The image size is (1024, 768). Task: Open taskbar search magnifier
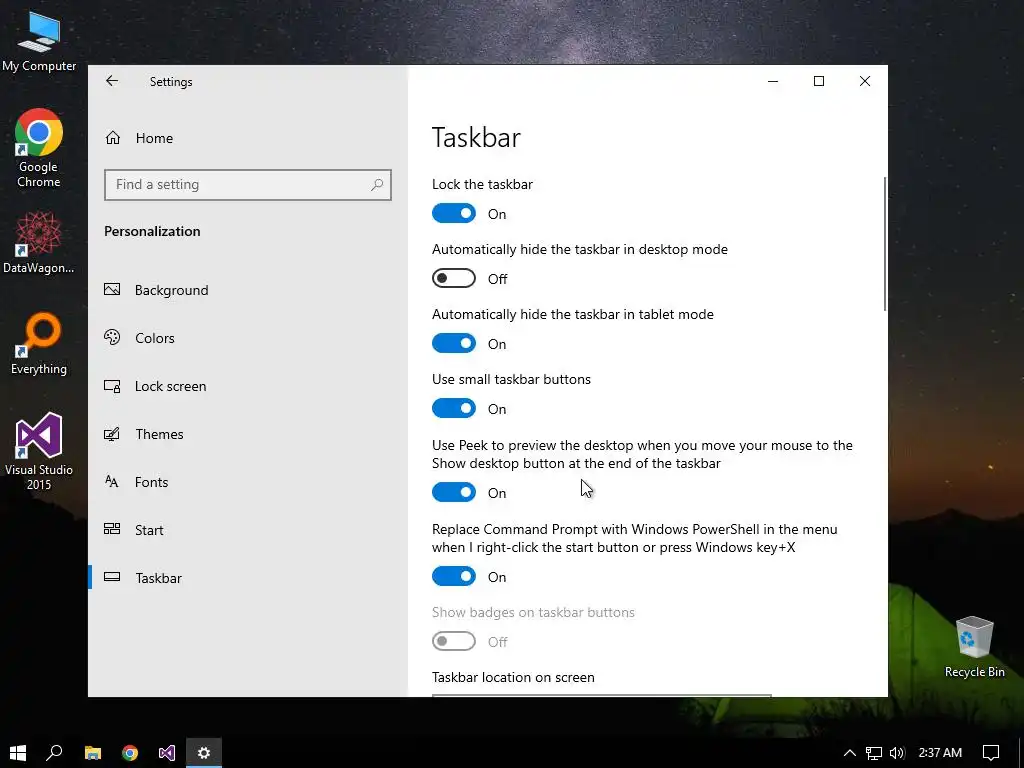(55, 753)
